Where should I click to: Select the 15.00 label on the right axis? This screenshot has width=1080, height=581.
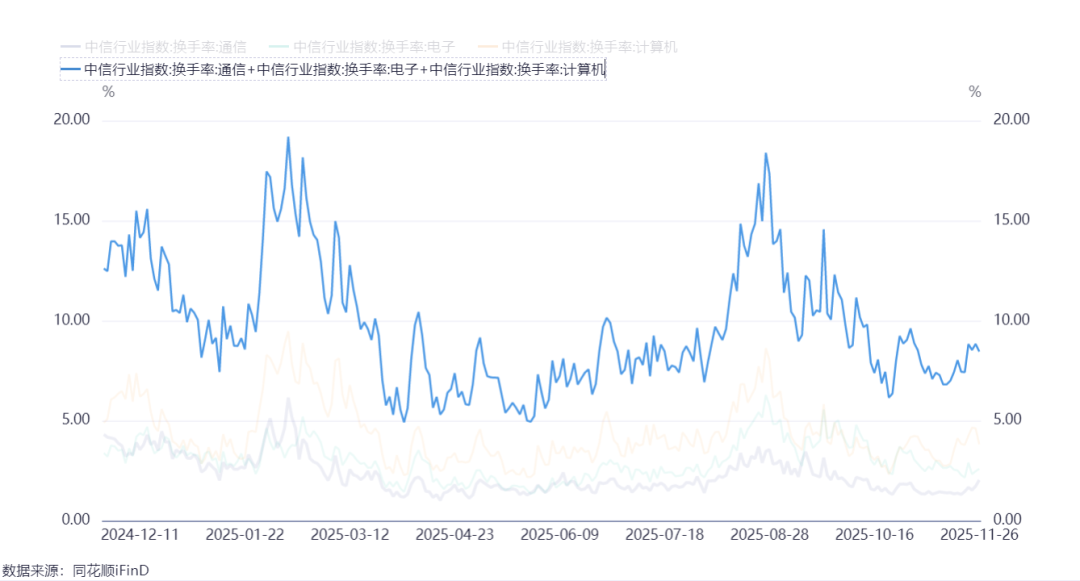click(1011, 220)
